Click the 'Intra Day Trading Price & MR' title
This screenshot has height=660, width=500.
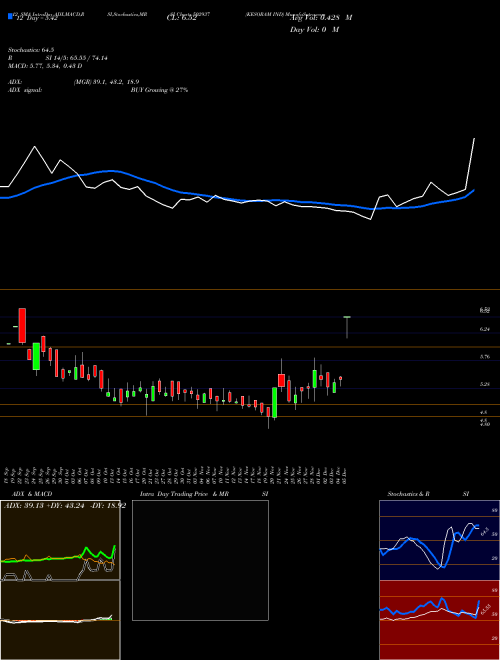click(184, 494)
